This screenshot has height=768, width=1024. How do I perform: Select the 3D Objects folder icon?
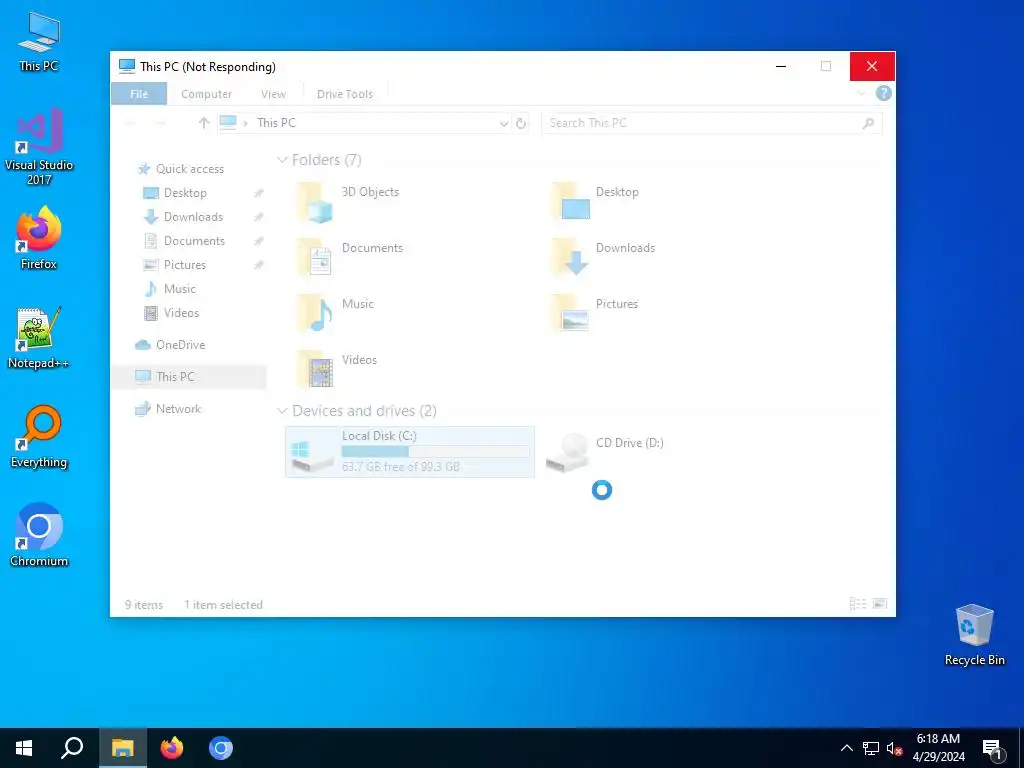pos(315,203)
